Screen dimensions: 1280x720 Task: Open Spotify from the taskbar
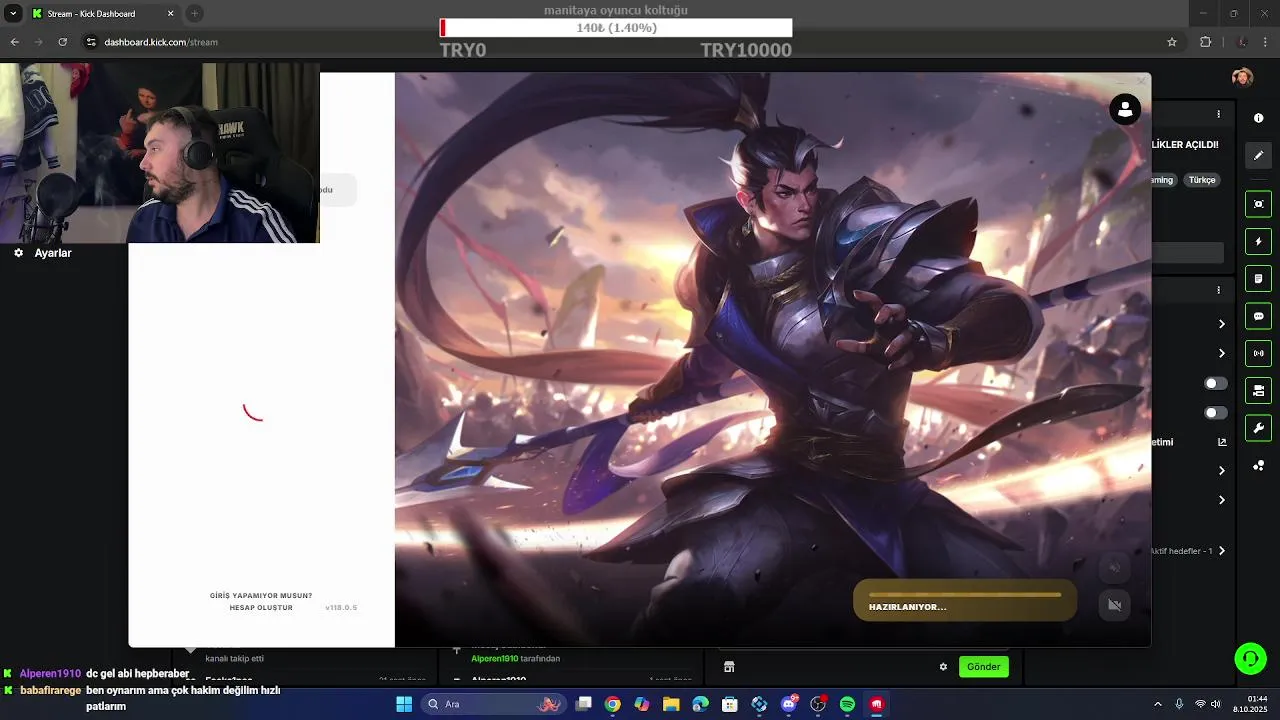point(847,704)
